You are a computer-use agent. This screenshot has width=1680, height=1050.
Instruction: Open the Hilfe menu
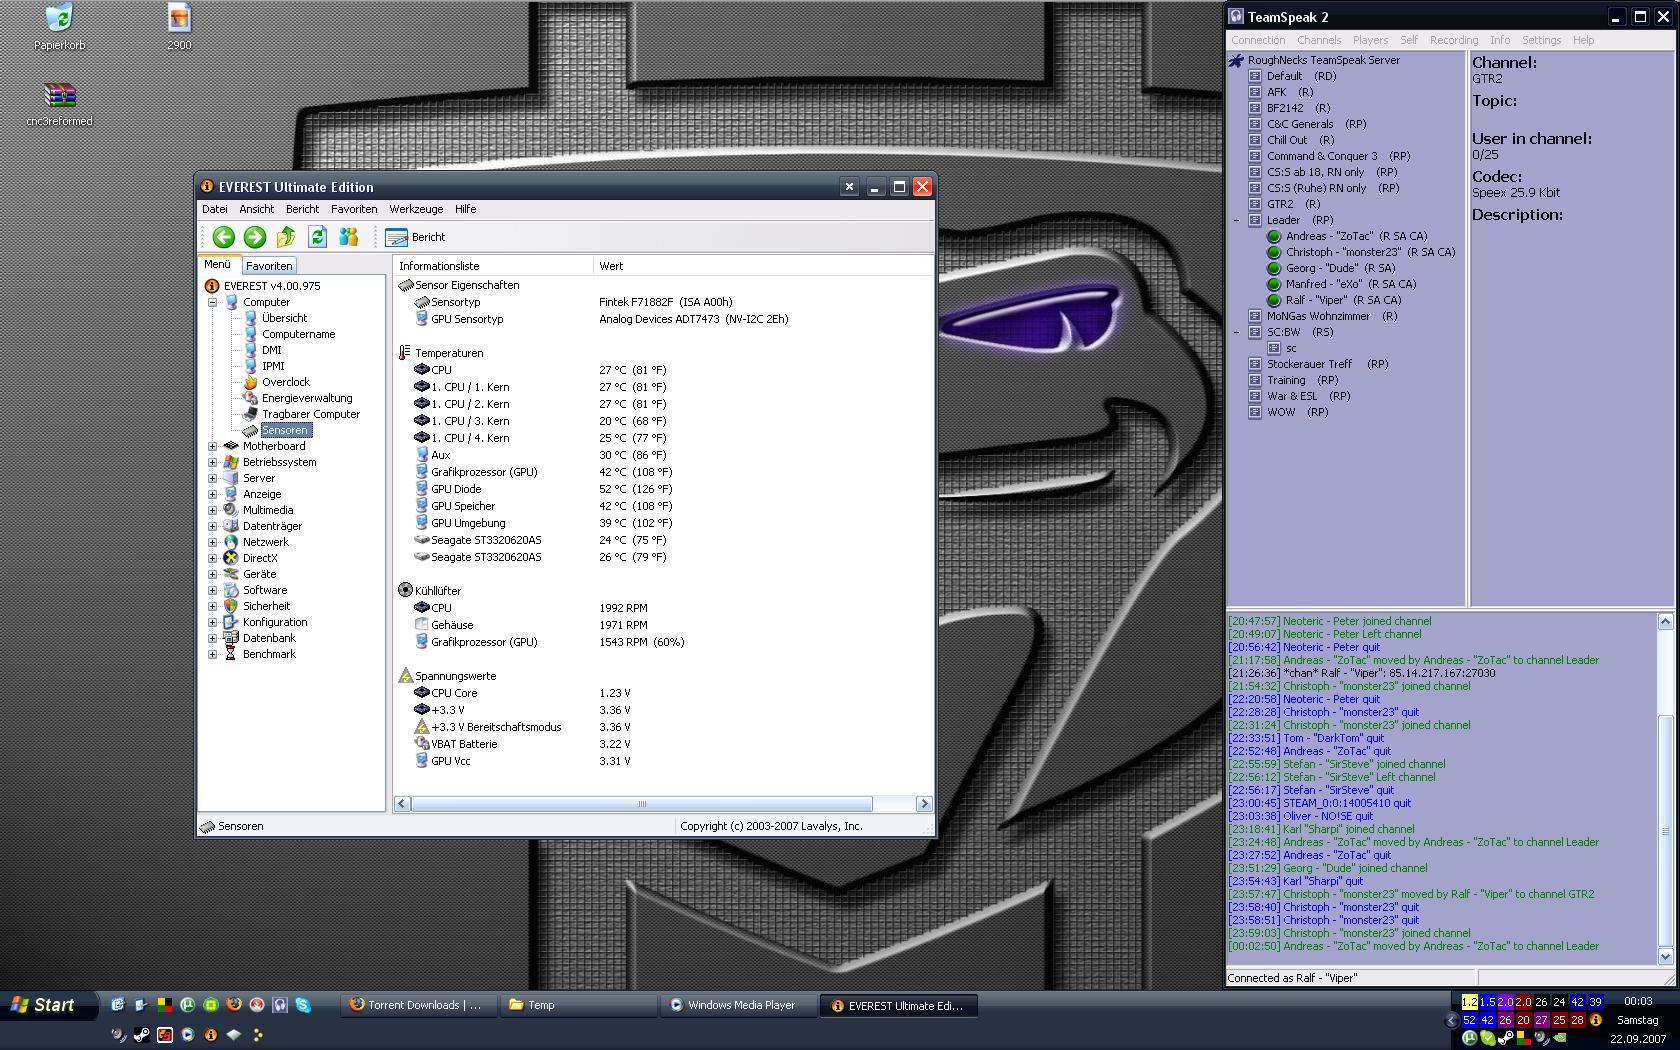(465, 209)
